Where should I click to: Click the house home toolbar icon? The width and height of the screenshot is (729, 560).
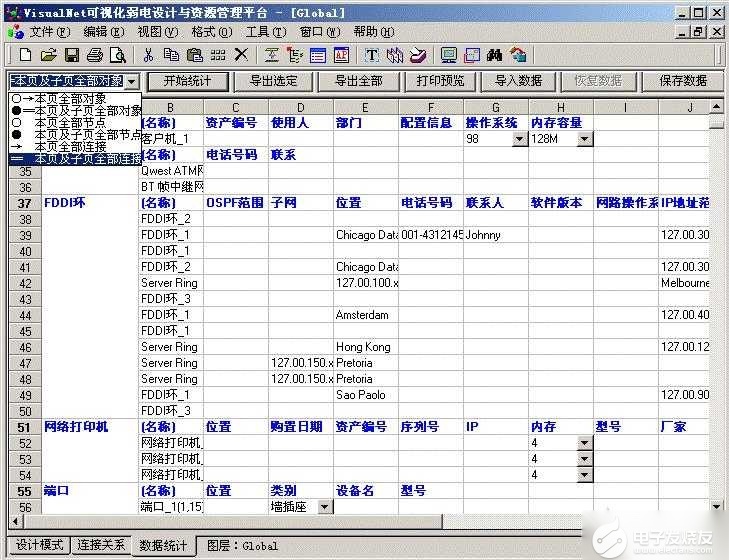coord(518,55)
